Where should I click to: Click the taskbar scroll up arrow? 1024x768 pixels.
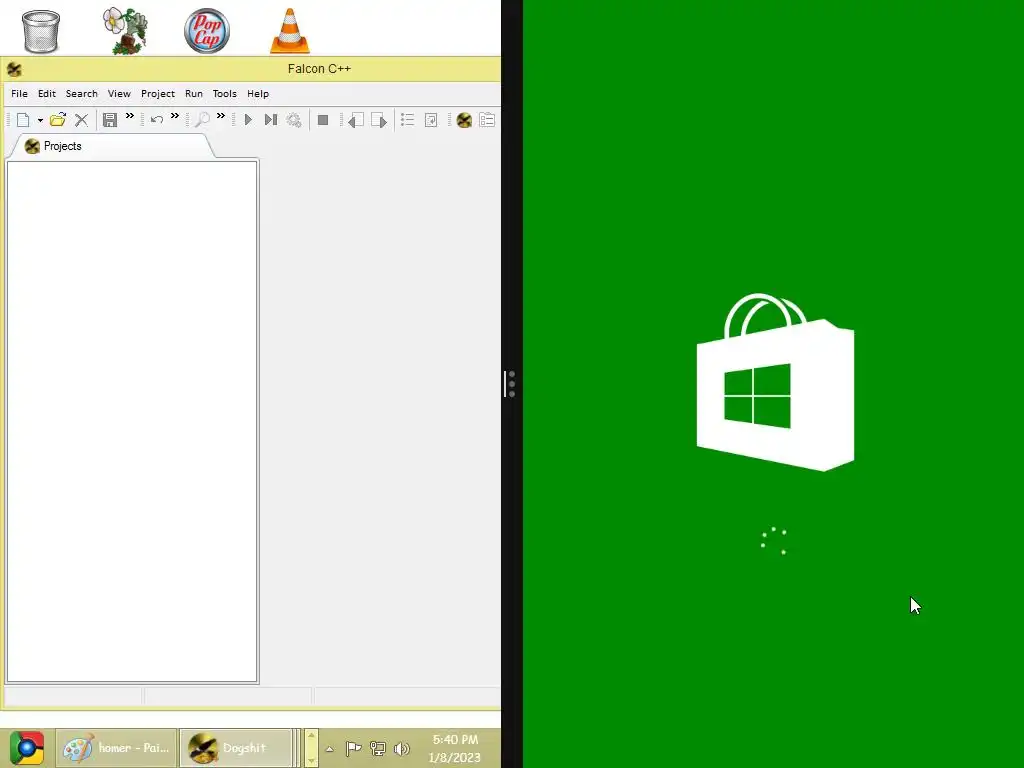tap(312, 736)
